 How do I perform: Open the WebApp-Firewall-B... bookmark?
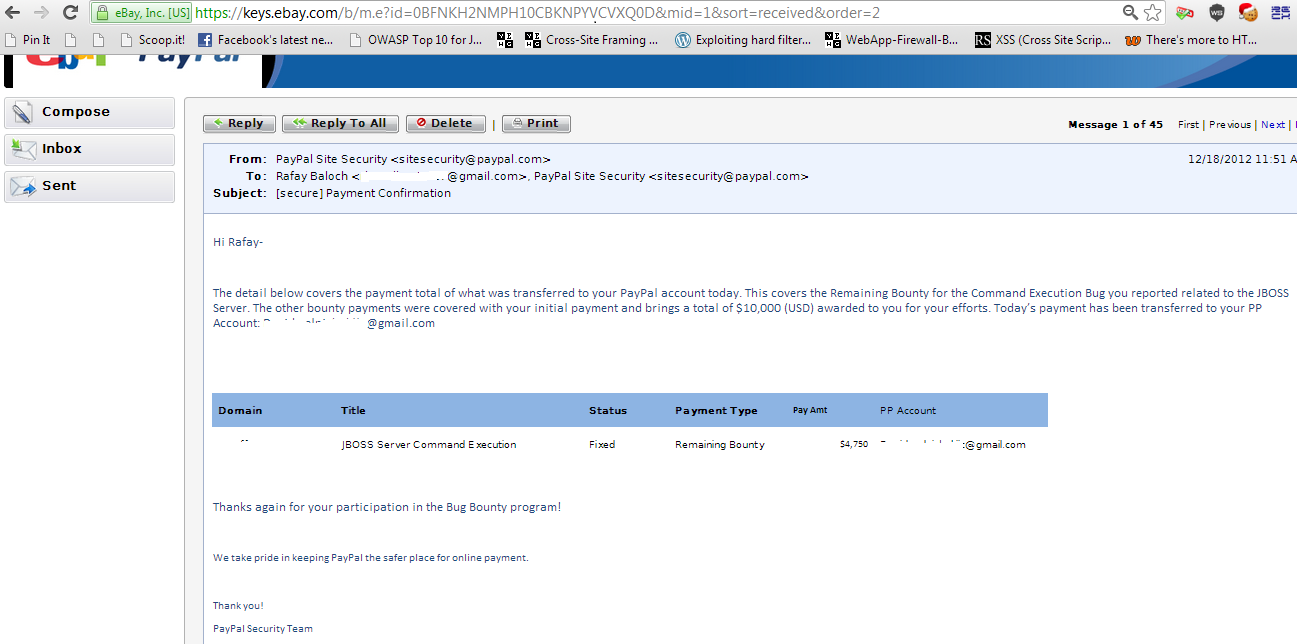point(891,40)
